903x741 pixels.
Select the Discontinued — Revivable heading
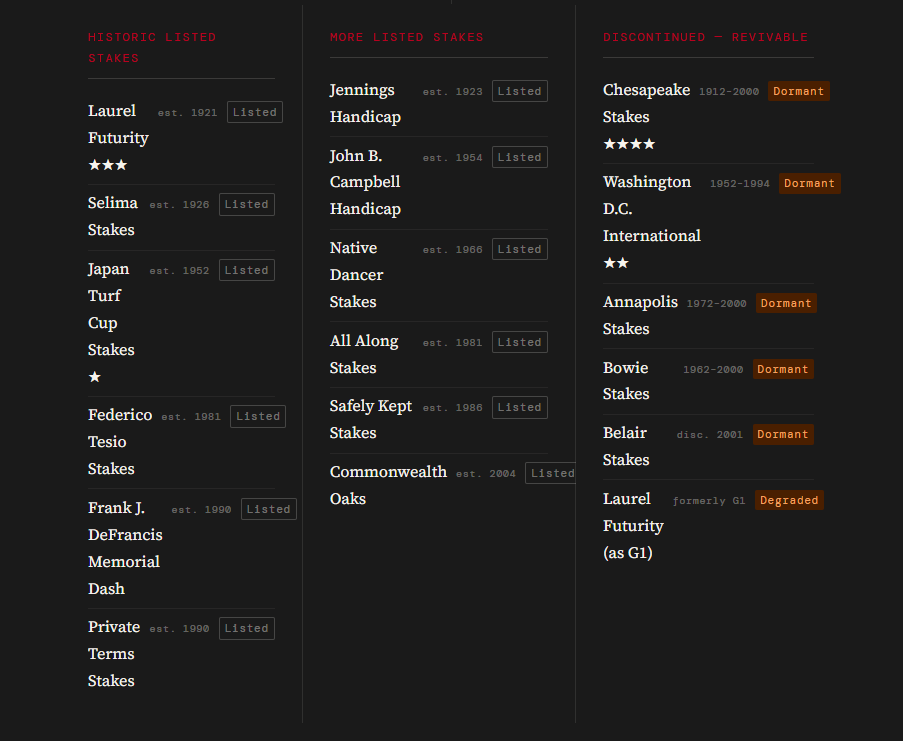pyautogui.click(x=705, y=37)
